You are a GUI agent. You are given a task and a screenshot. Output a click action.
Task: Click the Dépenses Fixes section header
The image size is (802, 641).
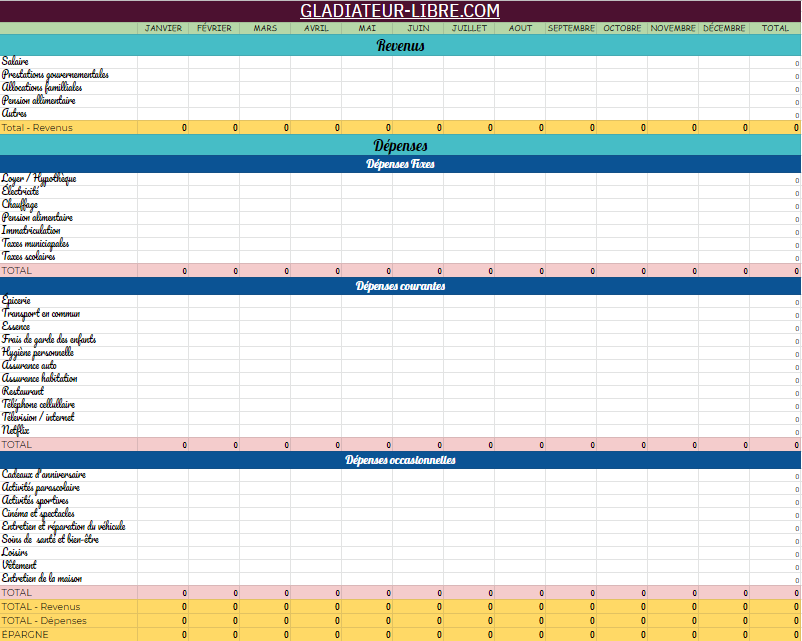coord(400,164)
